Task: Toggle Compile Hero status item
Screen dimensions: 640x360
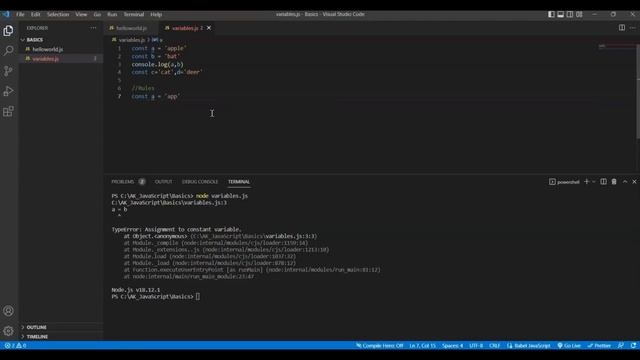Action: (380, 345)
